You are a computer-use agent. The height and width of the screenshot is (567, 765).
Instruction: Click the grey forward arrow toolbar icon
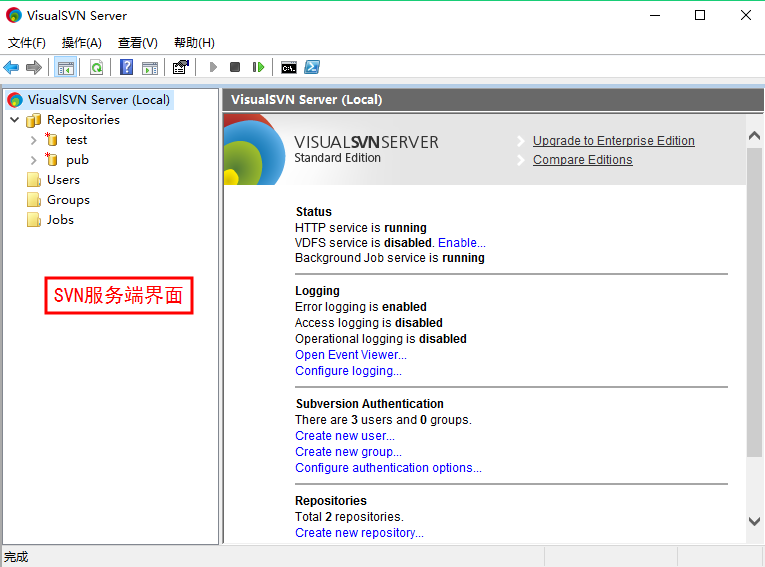point(34,67)
